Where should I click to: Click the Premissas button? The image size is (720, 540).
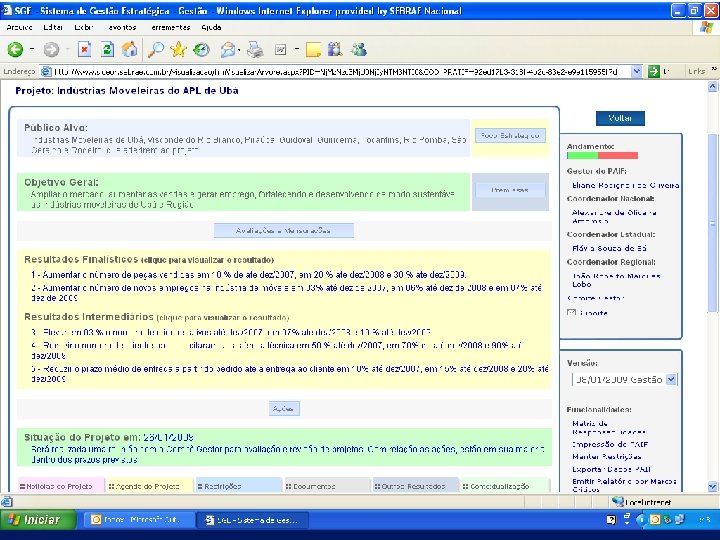point(510,190)
